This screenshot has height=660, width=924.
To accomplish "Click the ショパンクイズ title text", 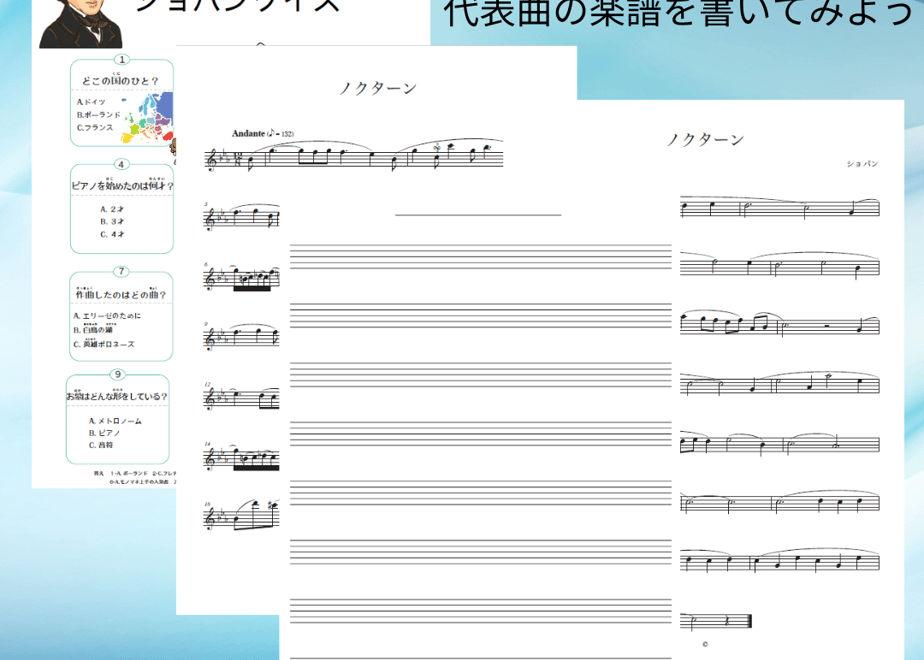I will (x=238, y=6).
